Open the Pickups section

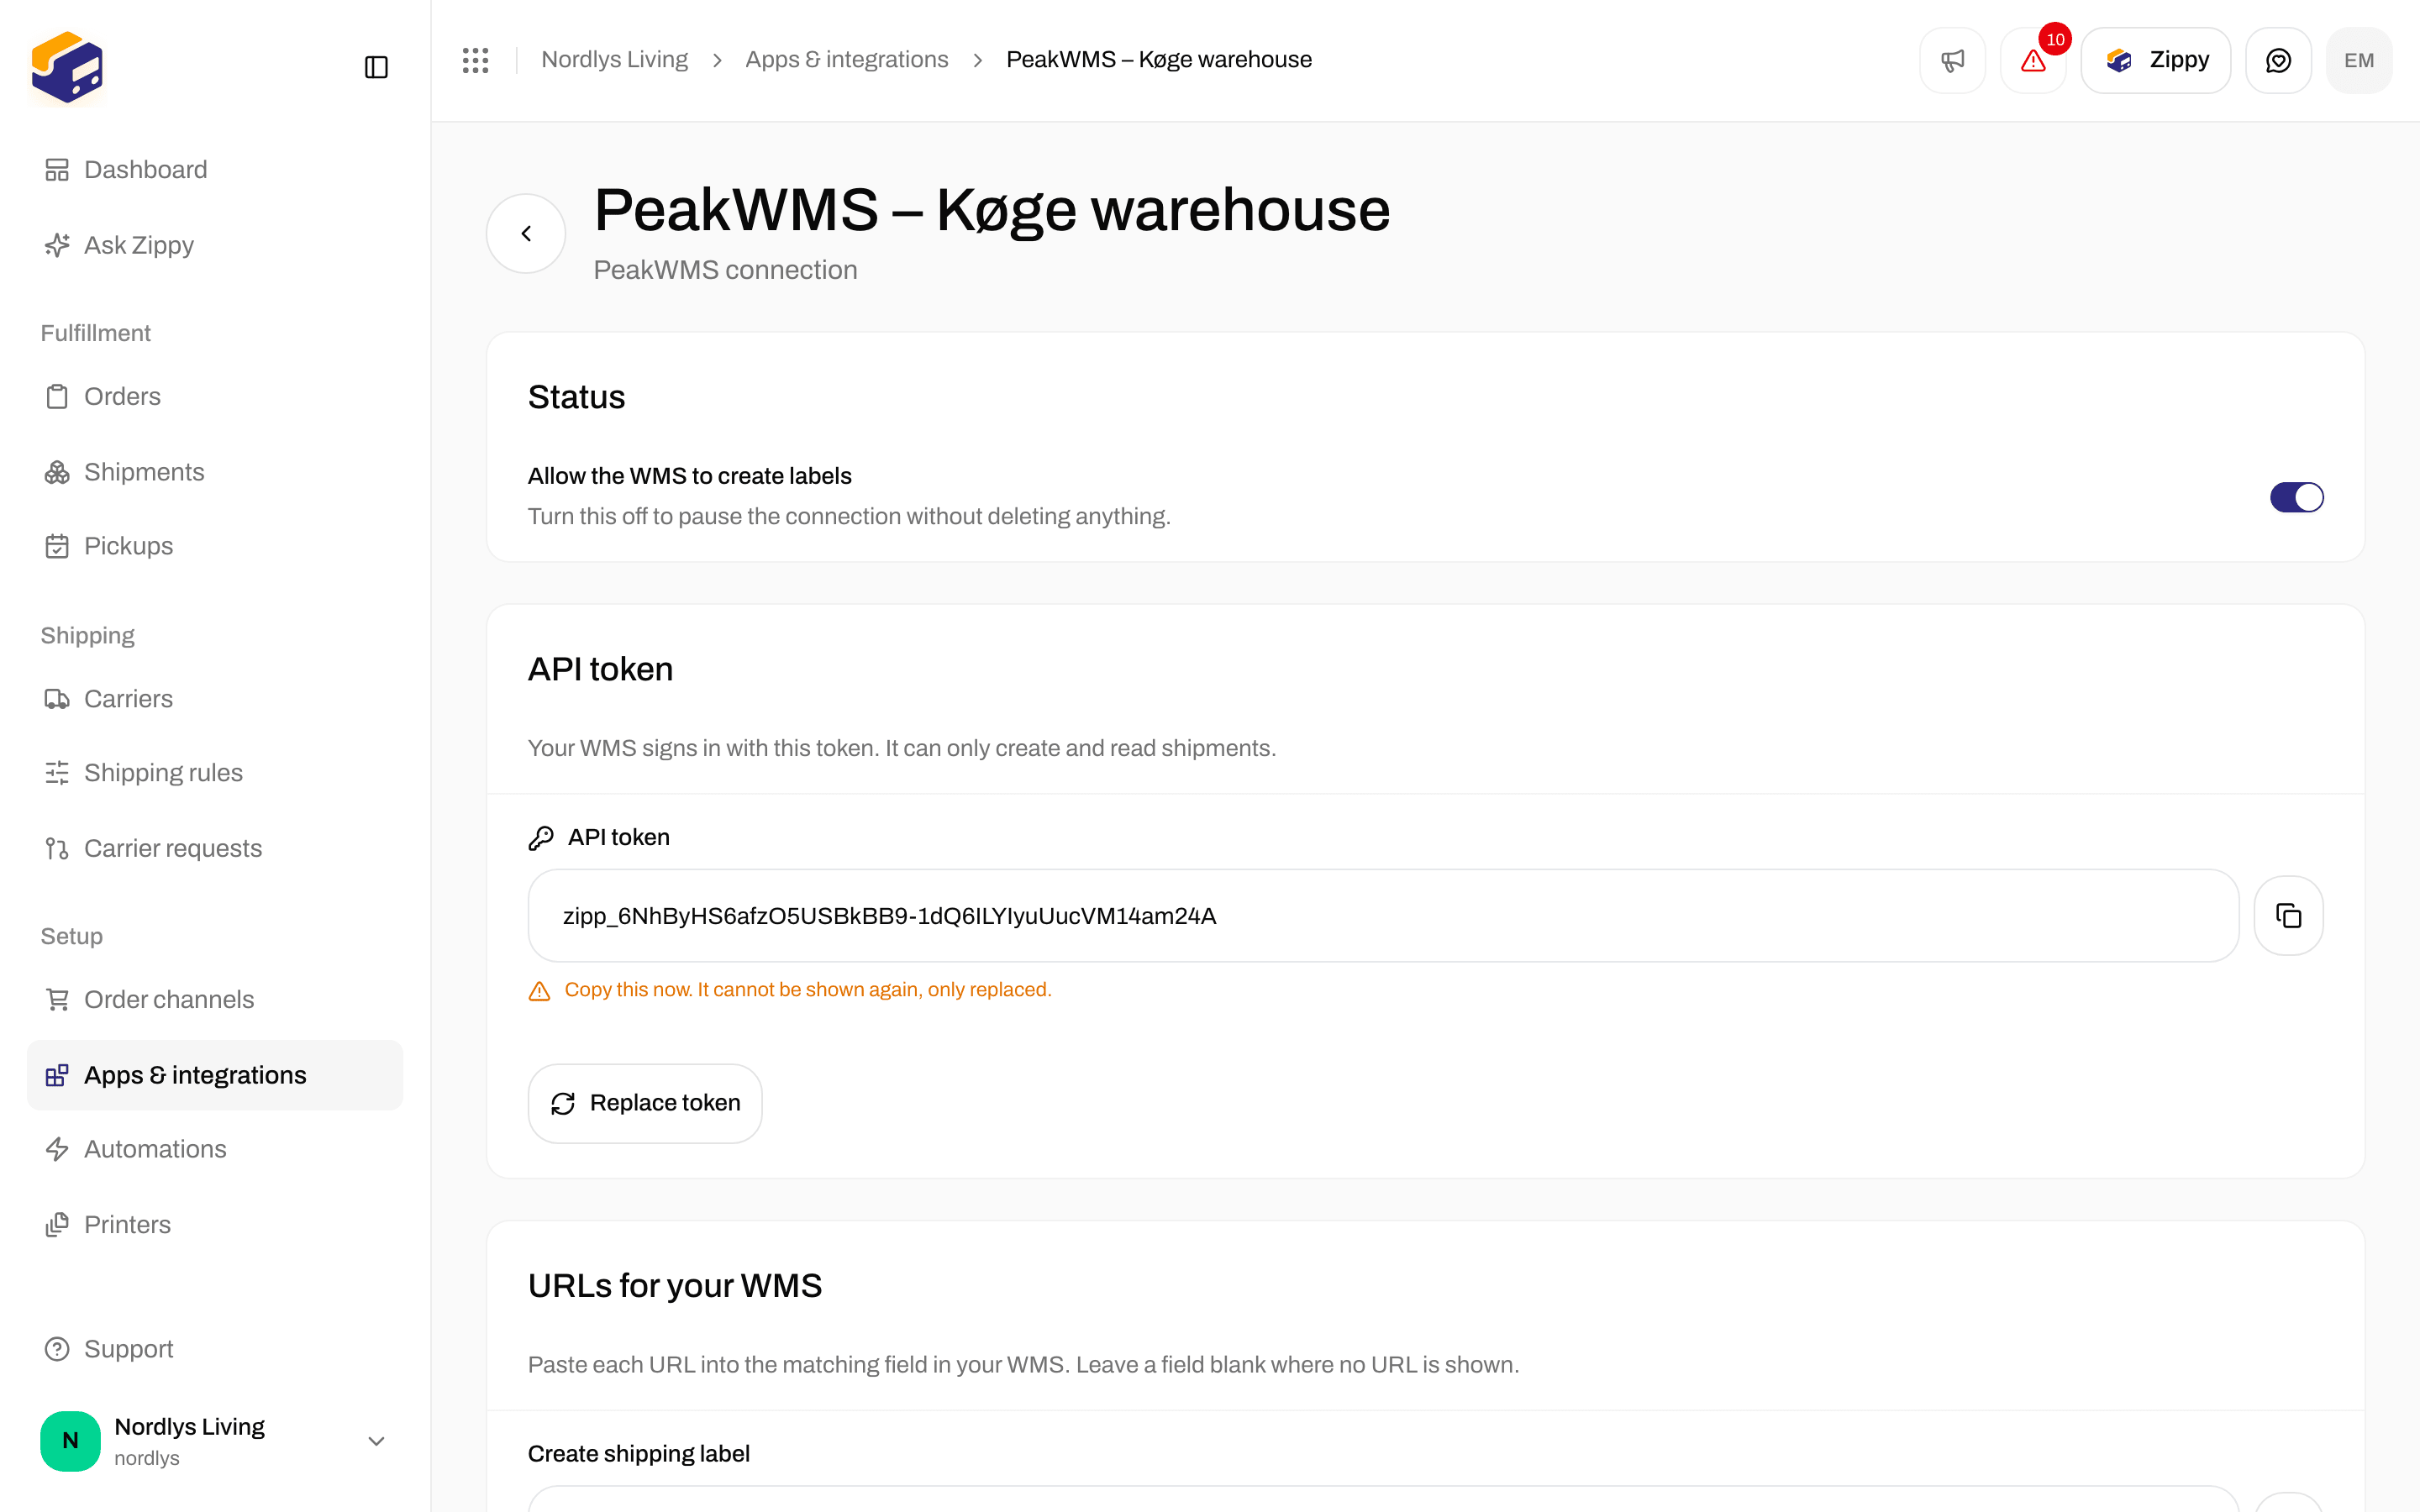pyautogui.click(x=215, y=546)
